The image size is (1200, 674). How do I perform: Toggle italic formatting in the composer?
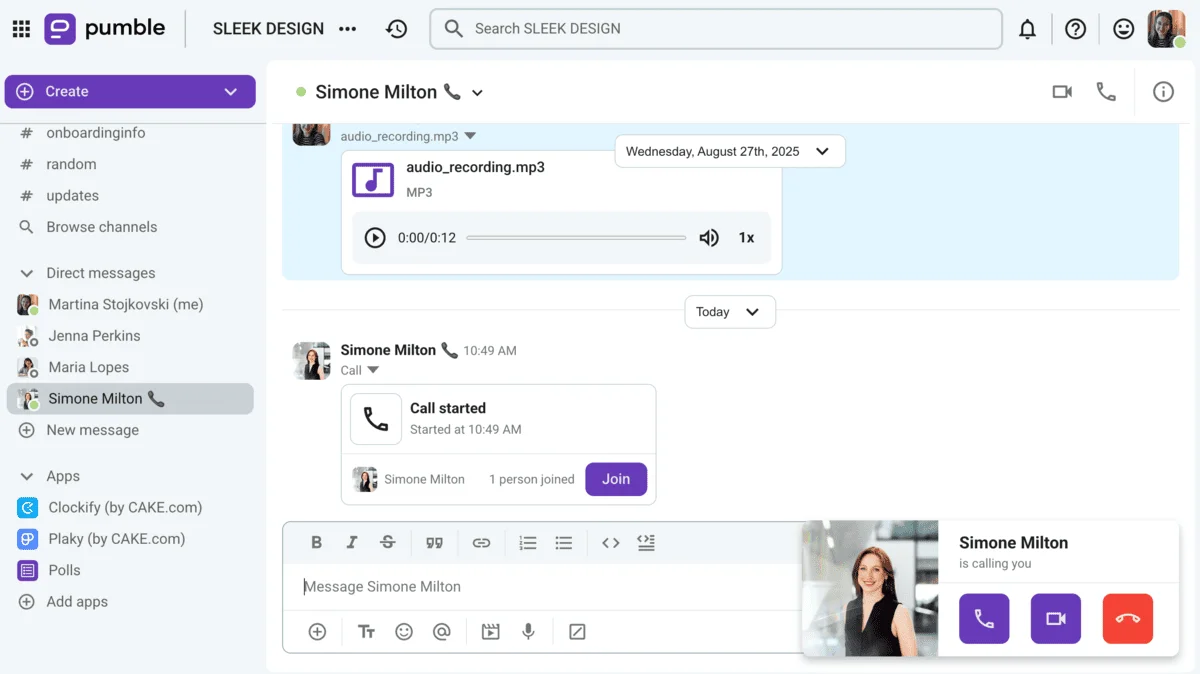[352, 542]
